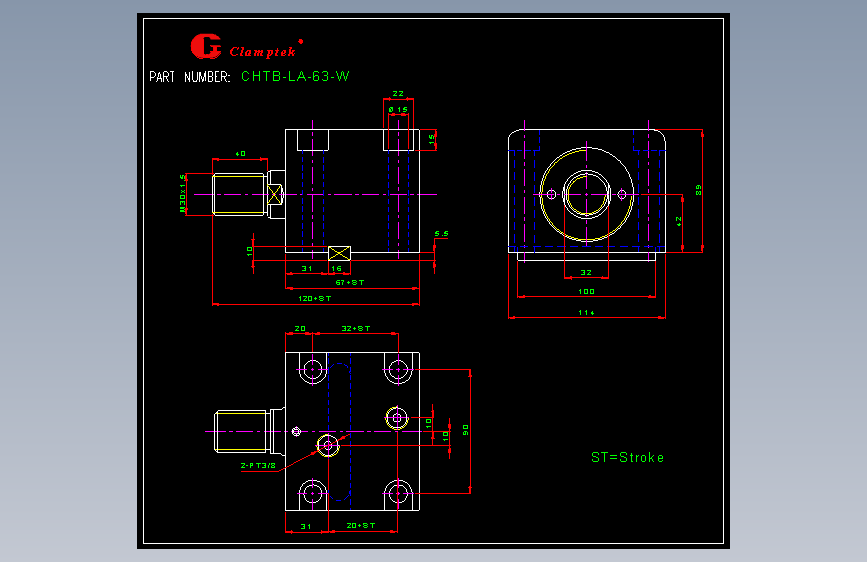
Task: Select the 2-PT3/8 port callout
Action: tap(258, 465)
